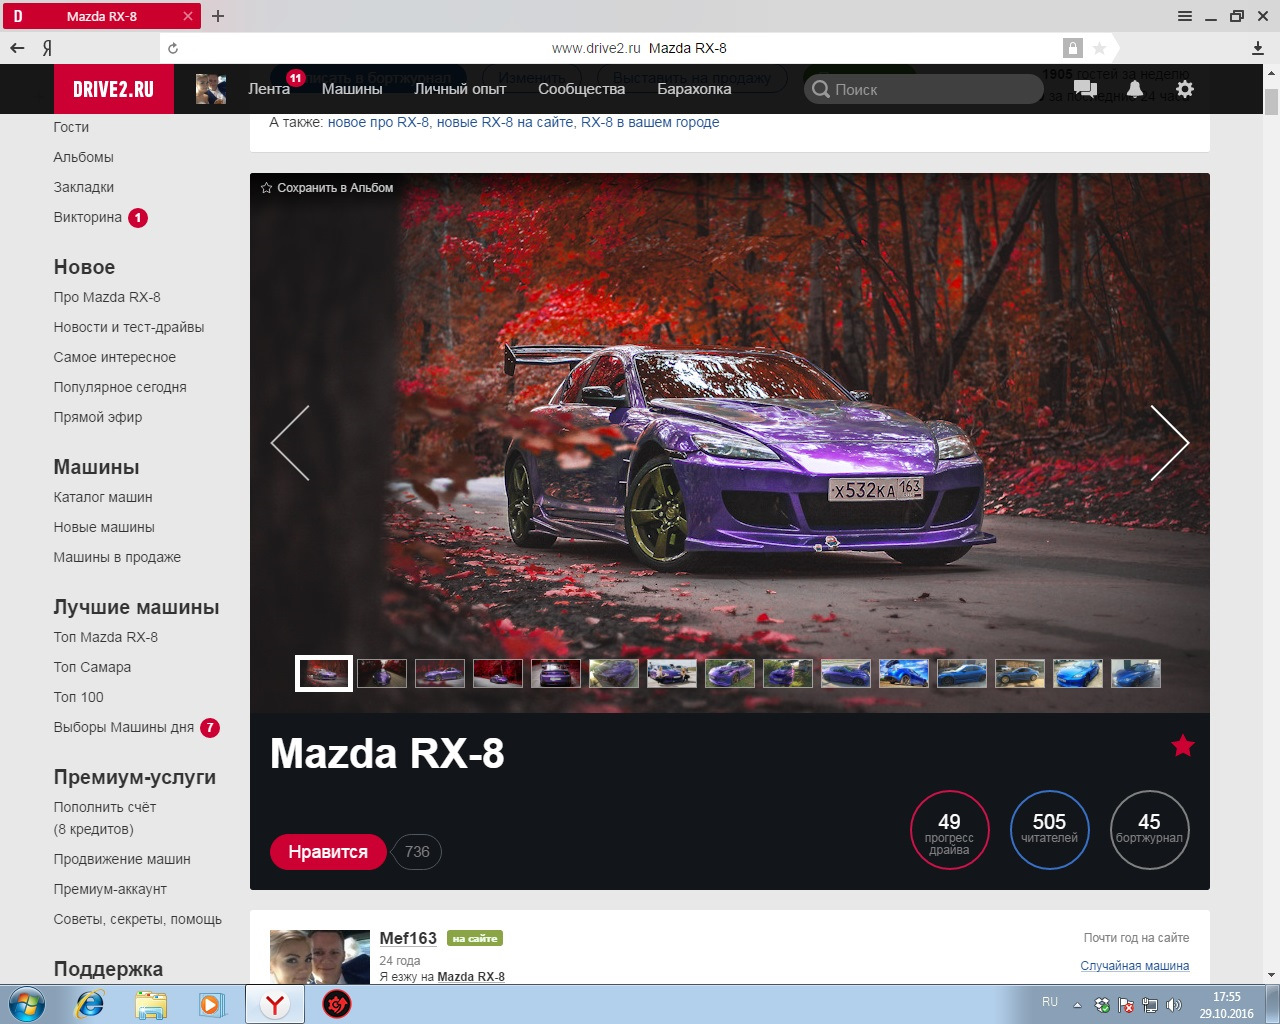Open the messages icon in the top bar

[1084, 89]
